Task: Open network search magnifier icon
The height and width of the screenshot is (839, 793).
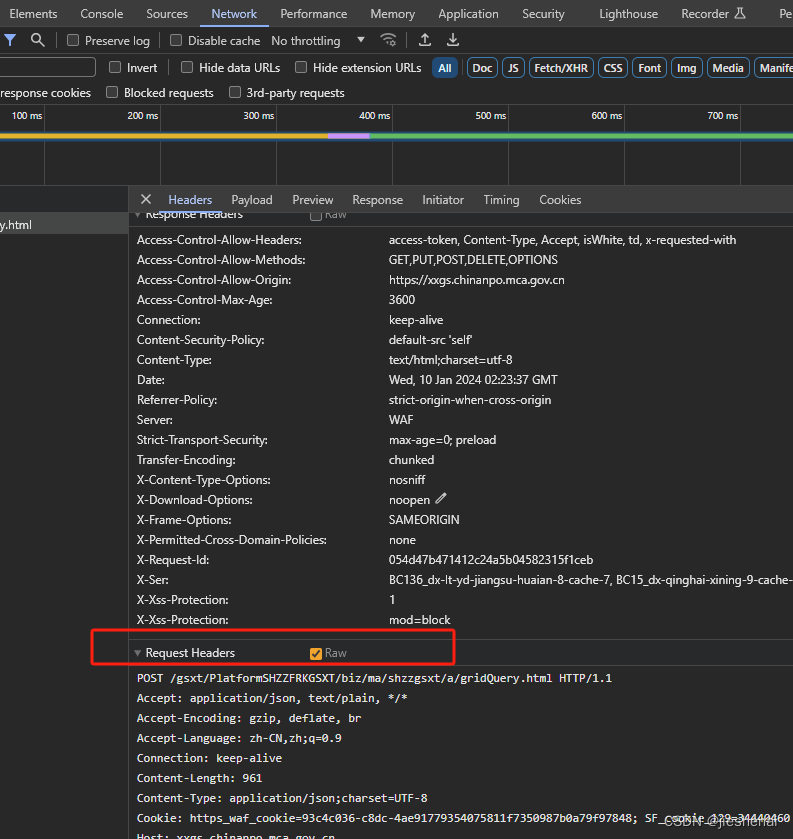Action: [37, 40]
